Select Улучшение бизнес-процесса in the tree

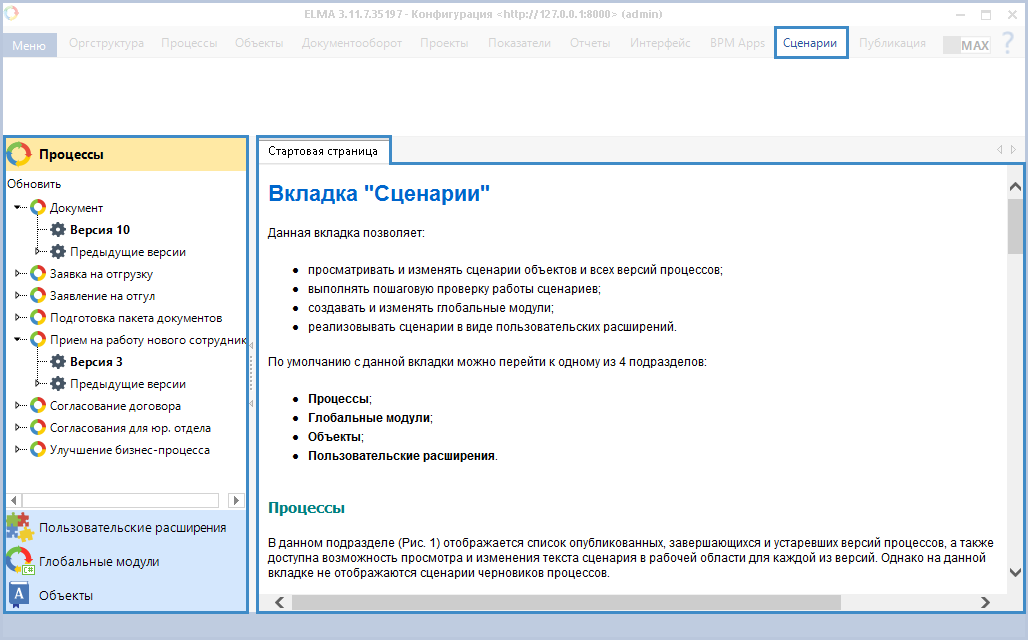[130, 450]
